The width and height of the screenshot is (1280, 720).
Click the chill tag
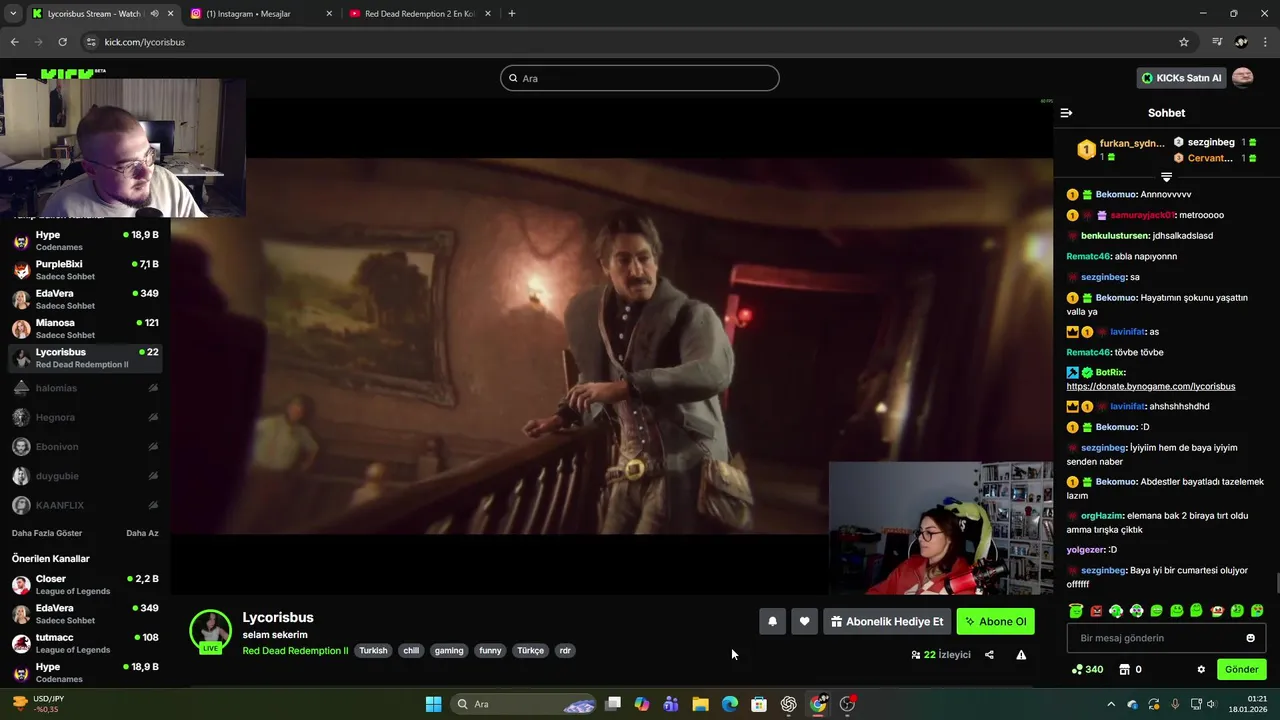(411, 650)
